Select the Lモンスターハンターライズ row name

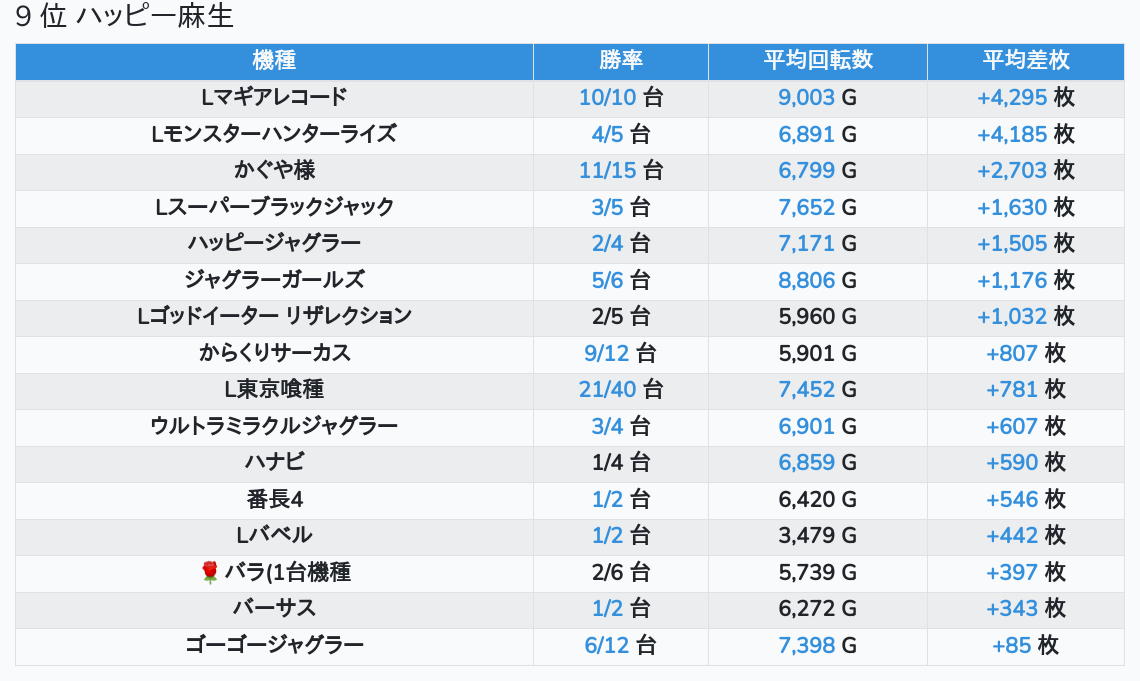(274, 134)
